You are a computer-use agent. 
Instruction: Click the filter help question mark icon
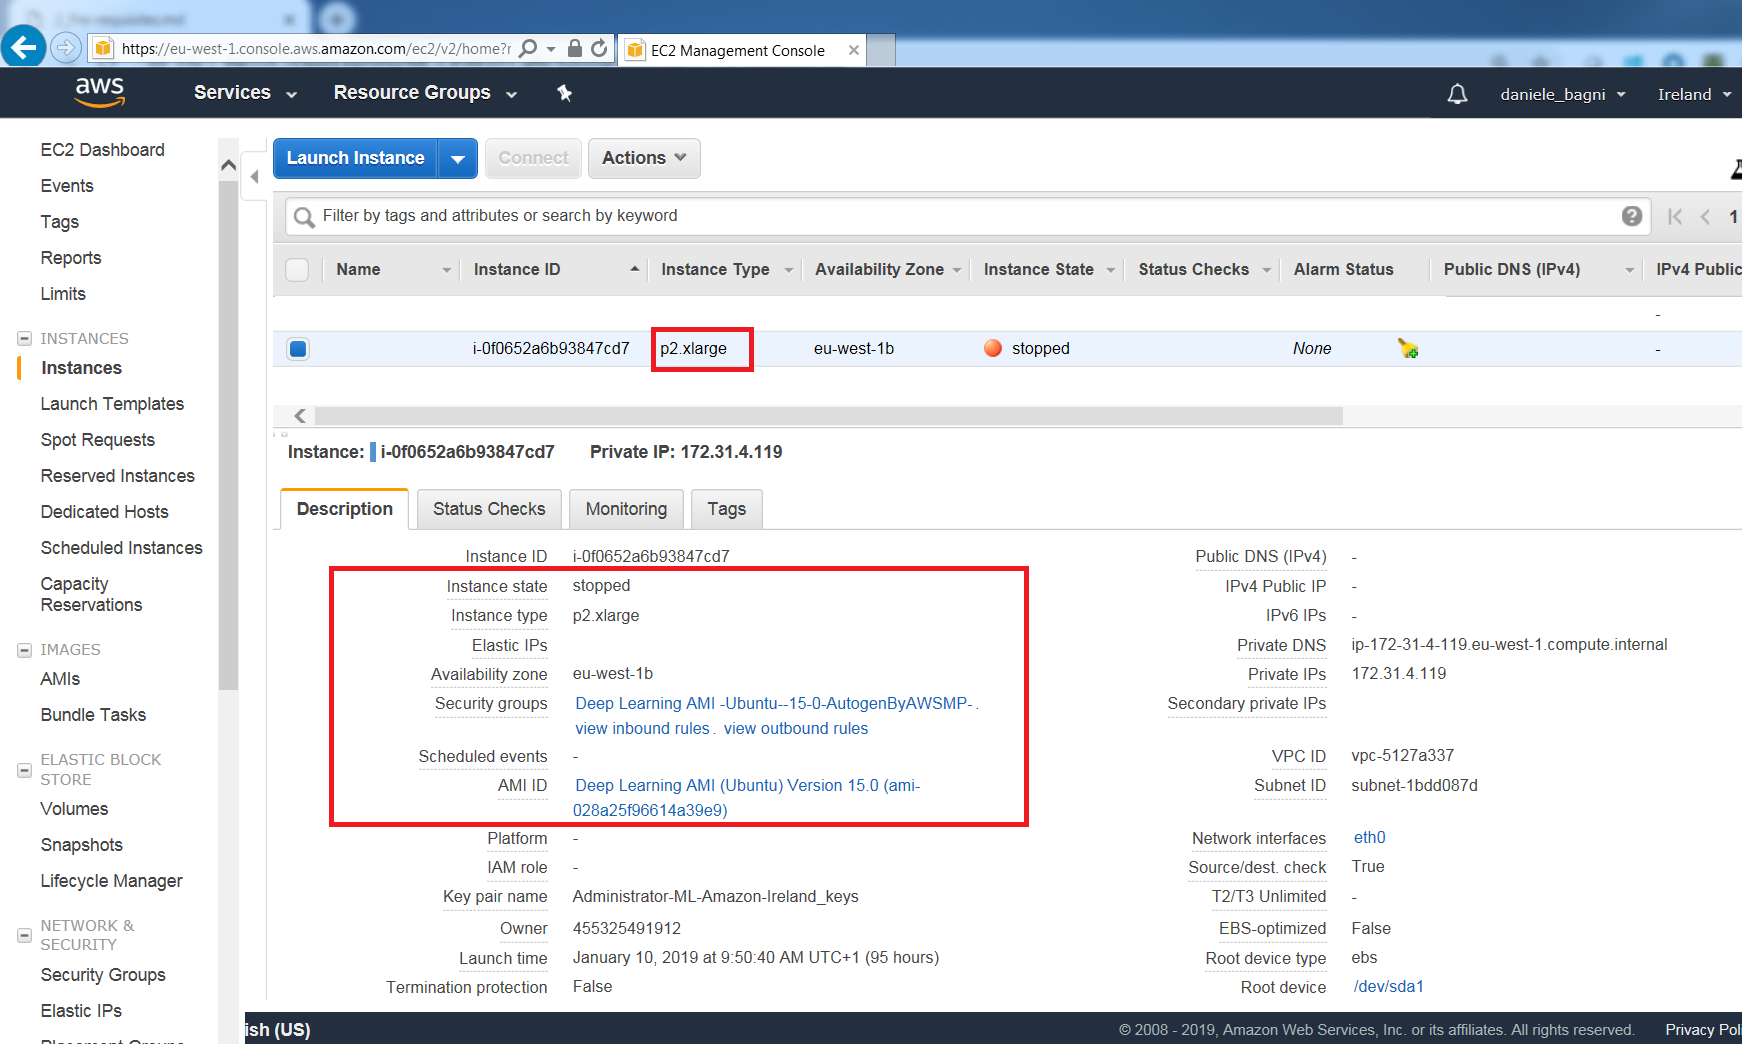tap(1632, 216)
